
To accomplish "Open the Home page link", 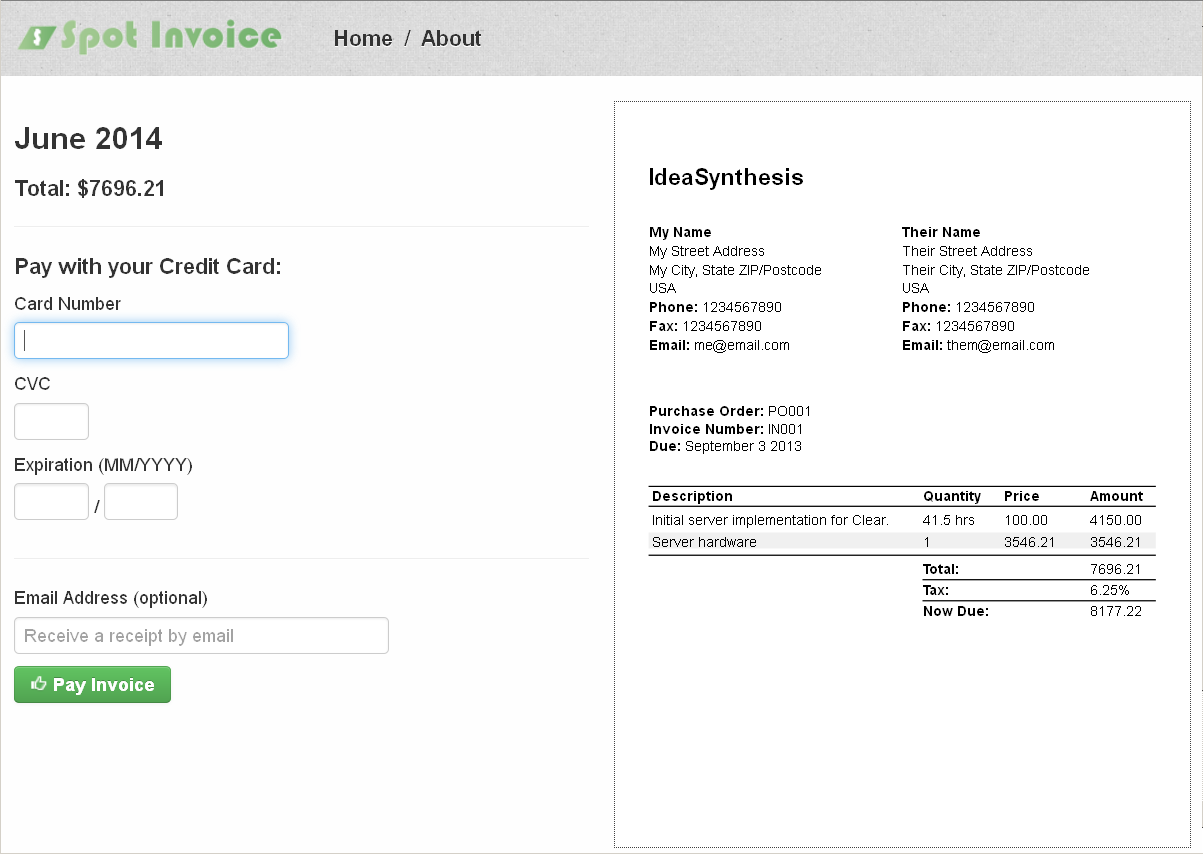I will 363,38.
